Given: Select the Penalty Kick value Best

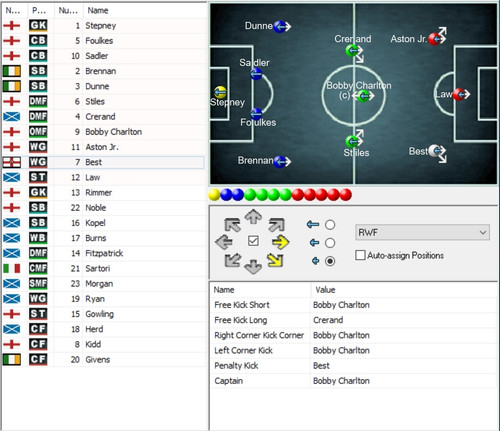Looking at the screenshot, I should point(321,366).
